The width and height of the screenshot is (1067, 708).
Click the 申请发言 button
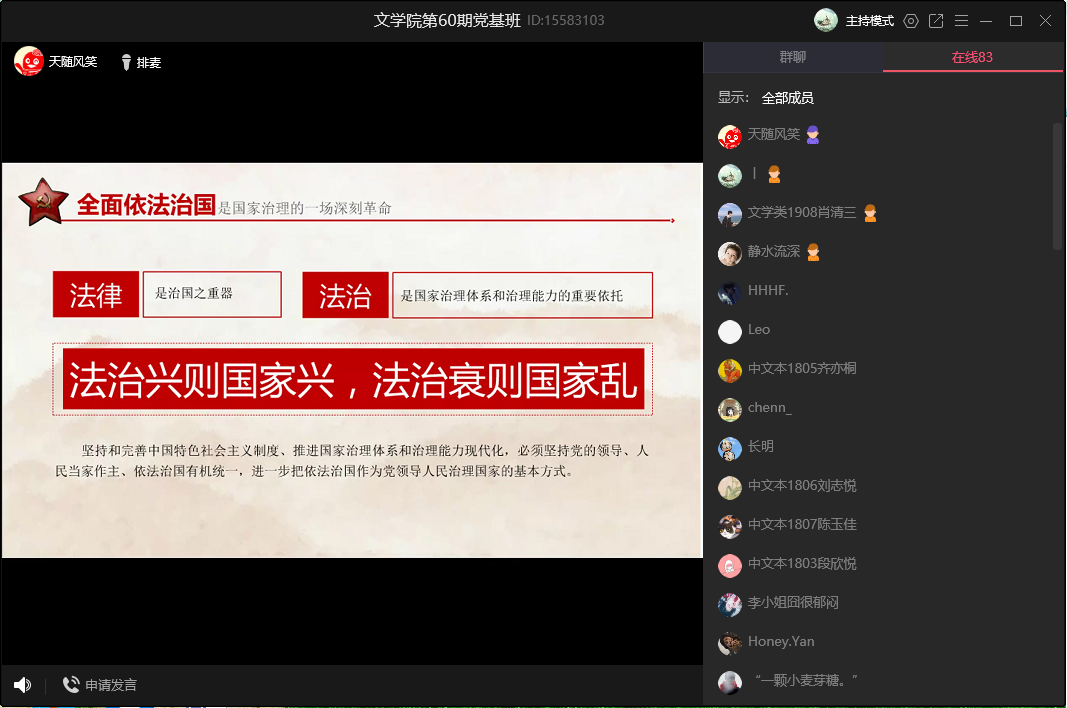click(111, 685)
